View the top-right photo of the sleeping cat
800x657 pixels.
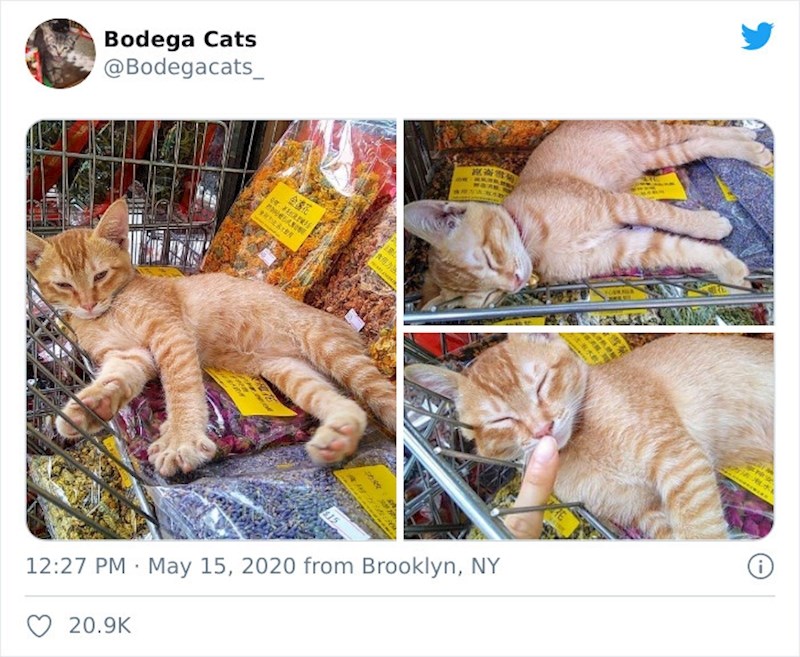589,222
